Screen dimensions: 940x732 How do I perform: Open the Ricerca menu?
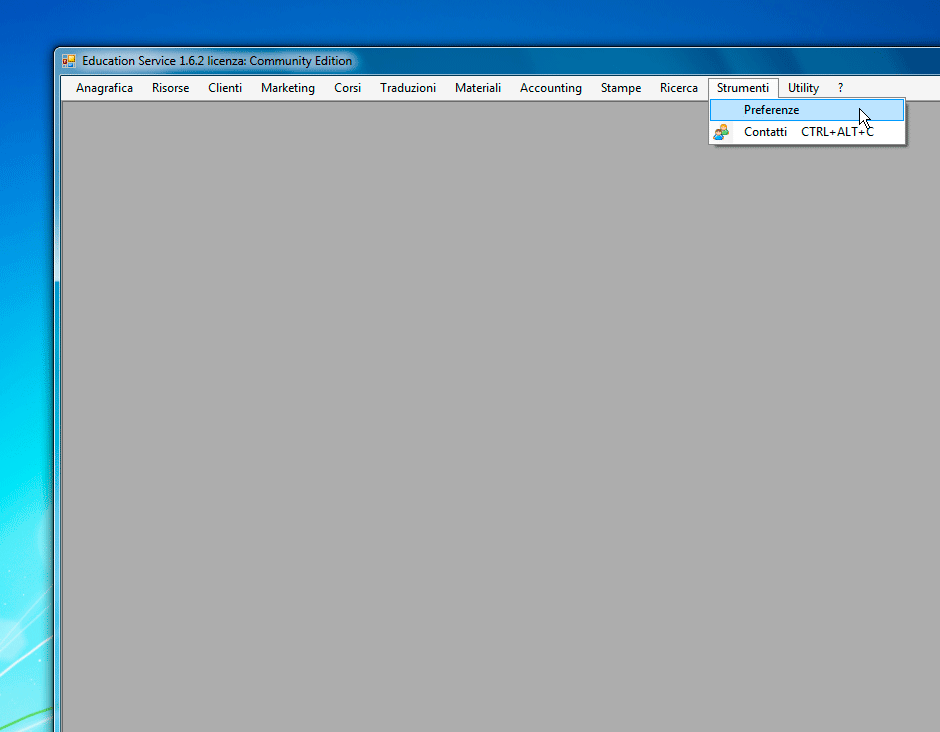(x=679, y=88)
